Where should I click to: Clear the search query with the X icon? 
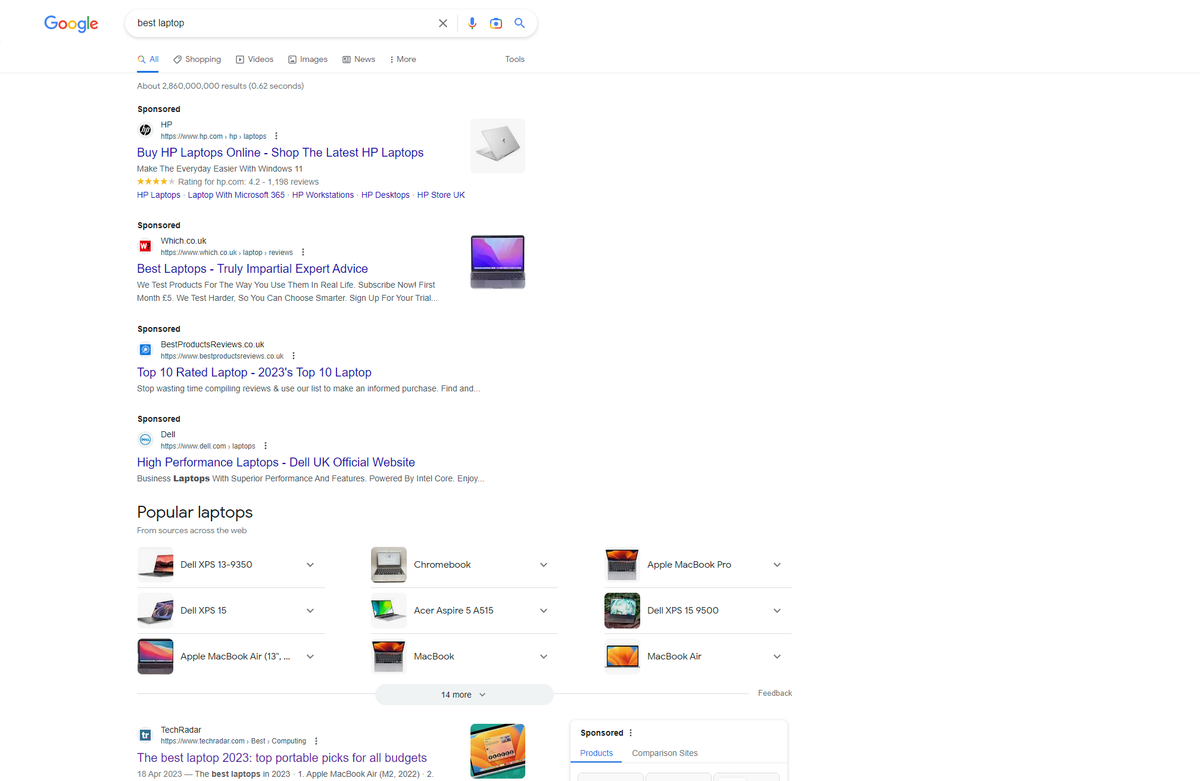(443, 22)
